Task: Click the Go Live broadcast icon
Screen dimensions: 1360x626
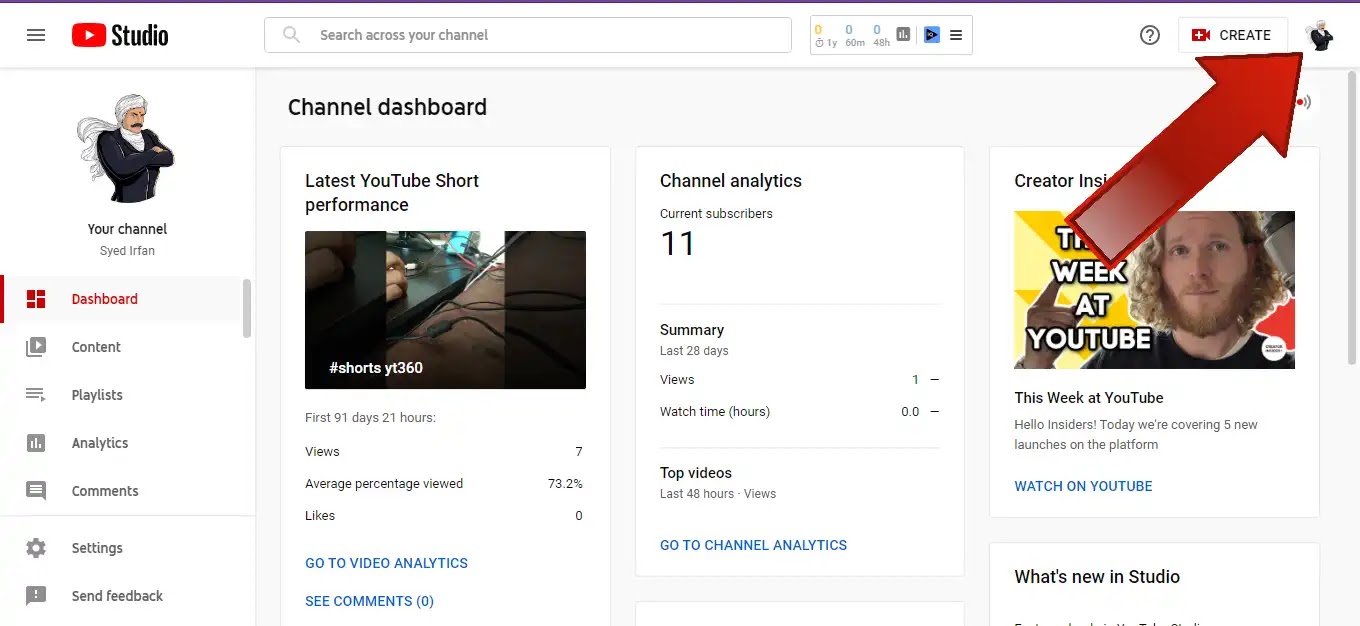Action: 1302,102
